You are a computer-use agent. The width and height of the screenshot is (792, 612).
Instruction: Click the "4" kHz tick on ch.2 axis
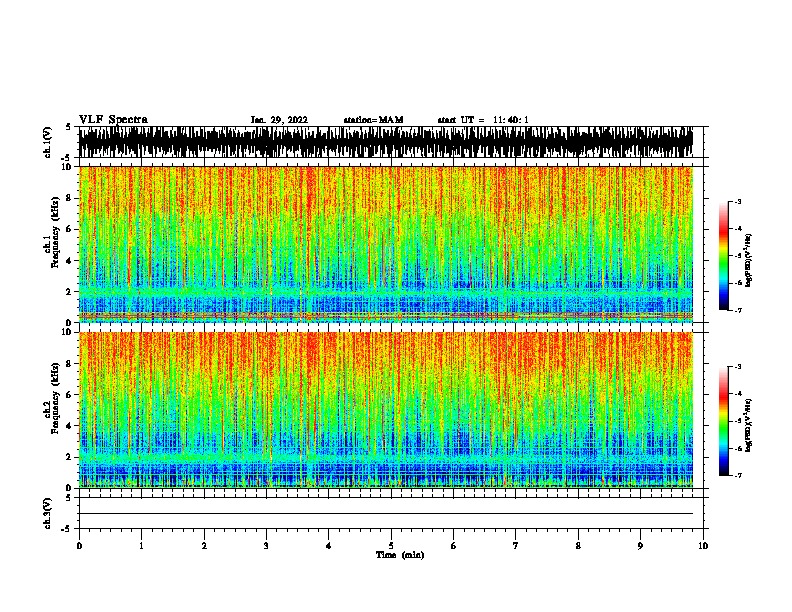70,426
